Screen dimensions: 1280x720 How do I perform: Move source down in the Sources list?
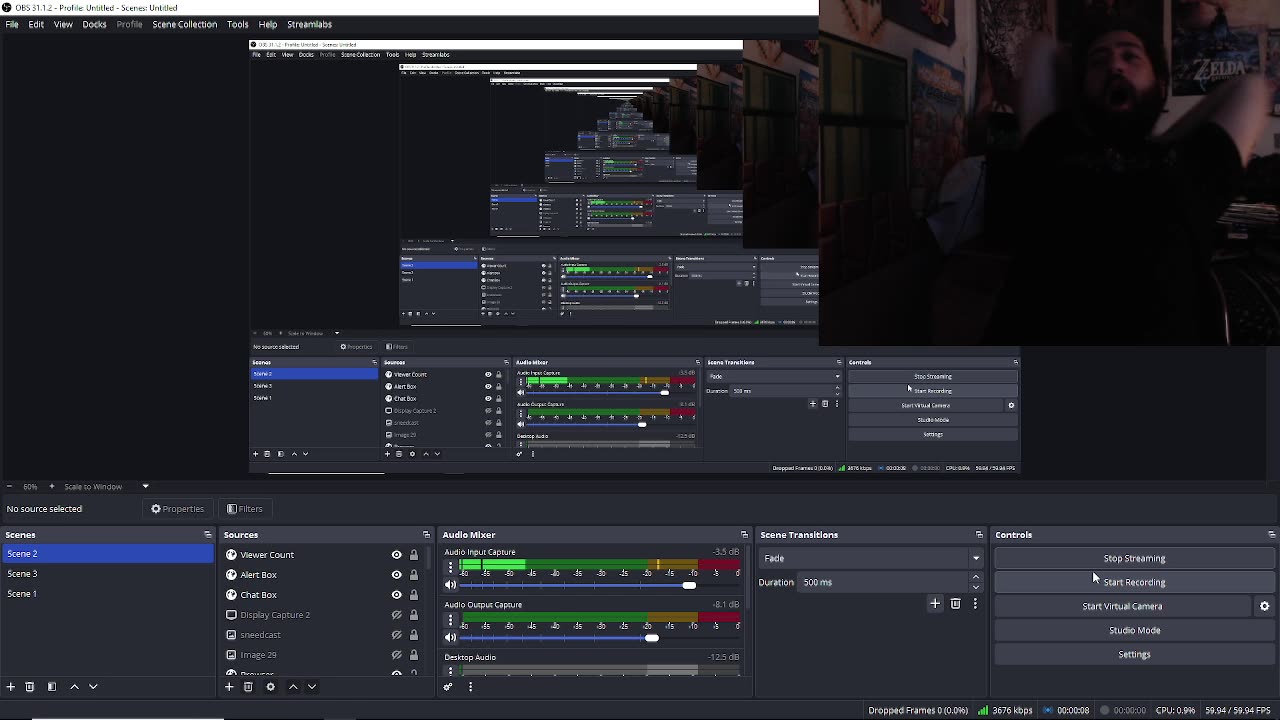point(312,687)
